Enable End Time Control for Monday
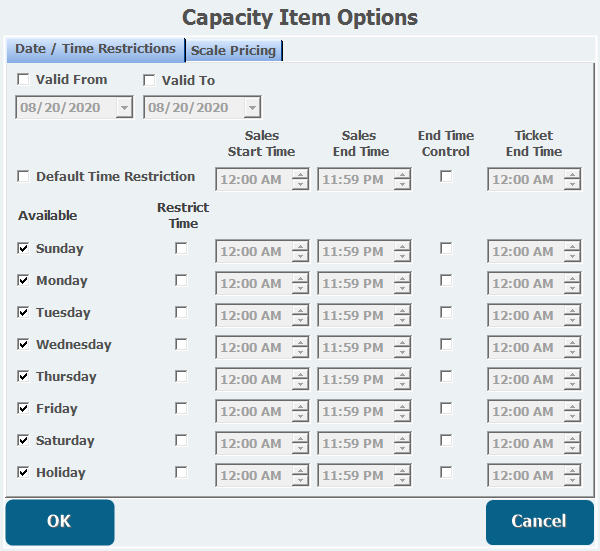Viewport: 600px width, 551px height. [x=446, y=280]
